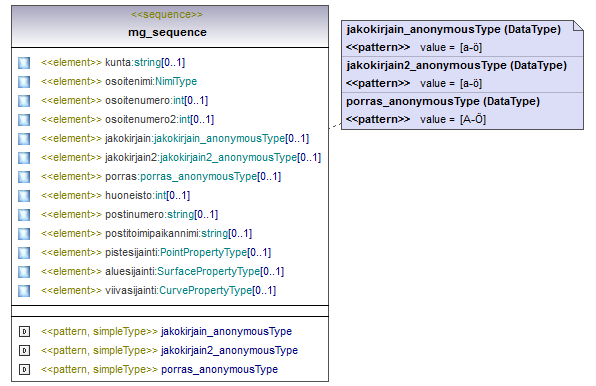596x386 pixels.
Task: Select the mg_sequence class title
Action: [167, 32]
